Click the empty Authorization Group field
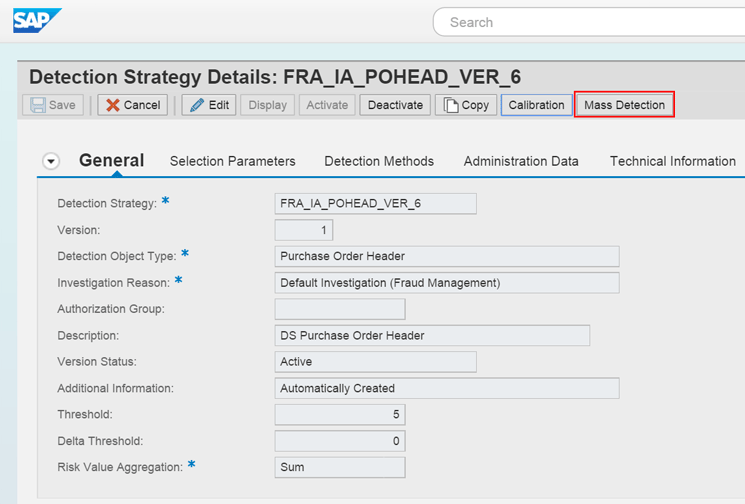Viewport: 745px width, 504px height. [340, 309]
